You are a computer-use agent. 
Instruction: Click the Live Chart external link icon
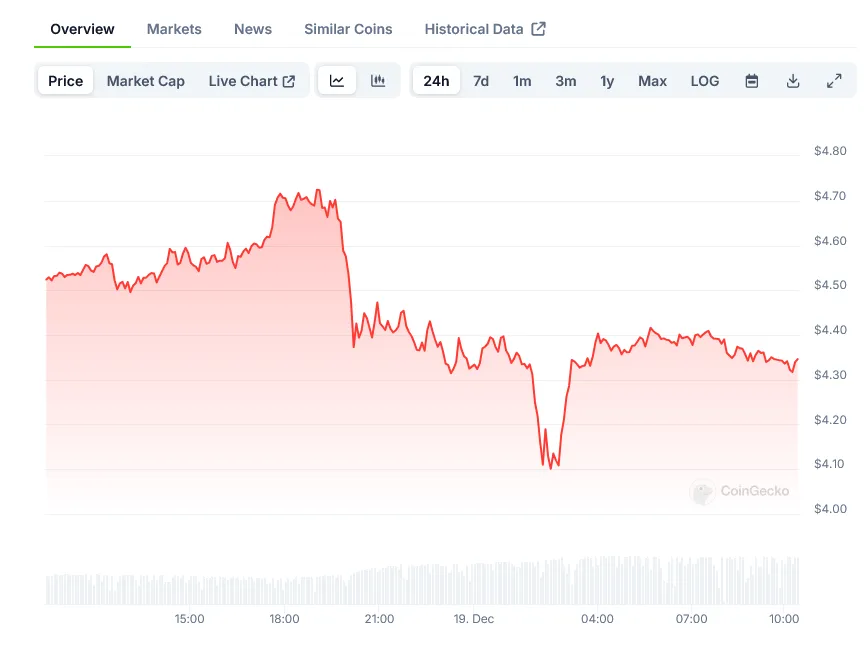(x=290, y=80)
